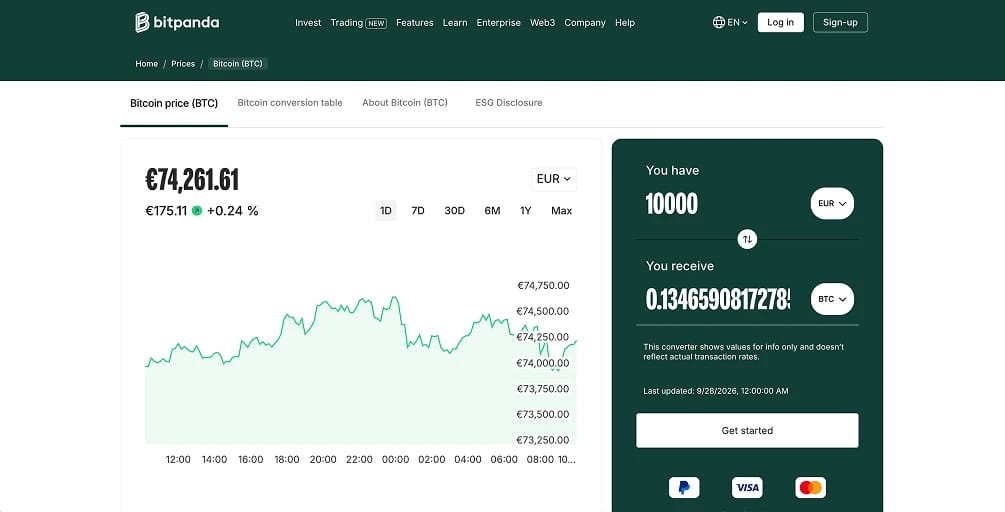The image size is (1005, 512).
Task: Open the Invest menu
Action: tap(308, 22)
